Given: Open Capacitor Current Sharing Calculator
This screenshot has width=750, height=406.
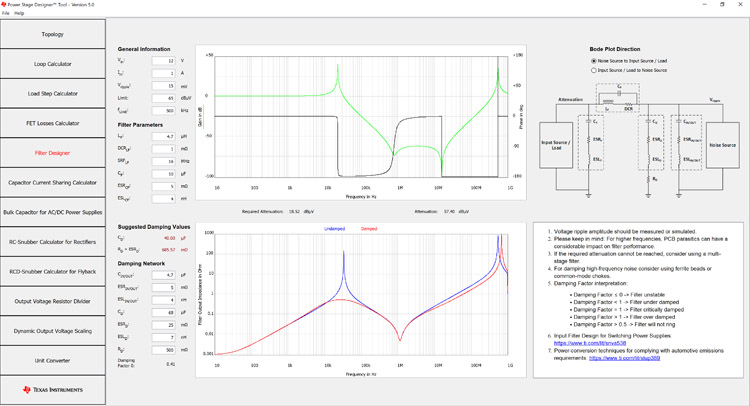Looking at the screenshot, I should (x=53, y=182).
